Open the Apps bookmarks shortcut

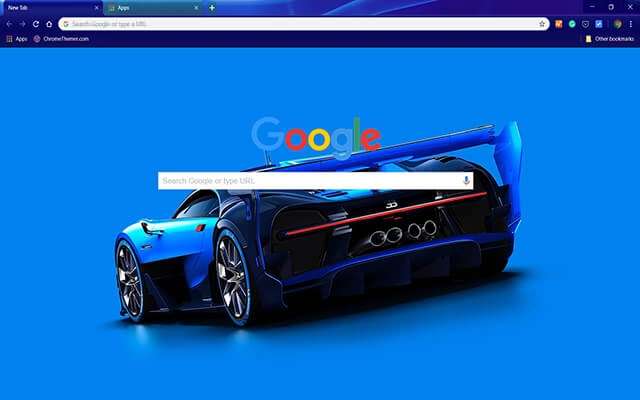(17, 39)
